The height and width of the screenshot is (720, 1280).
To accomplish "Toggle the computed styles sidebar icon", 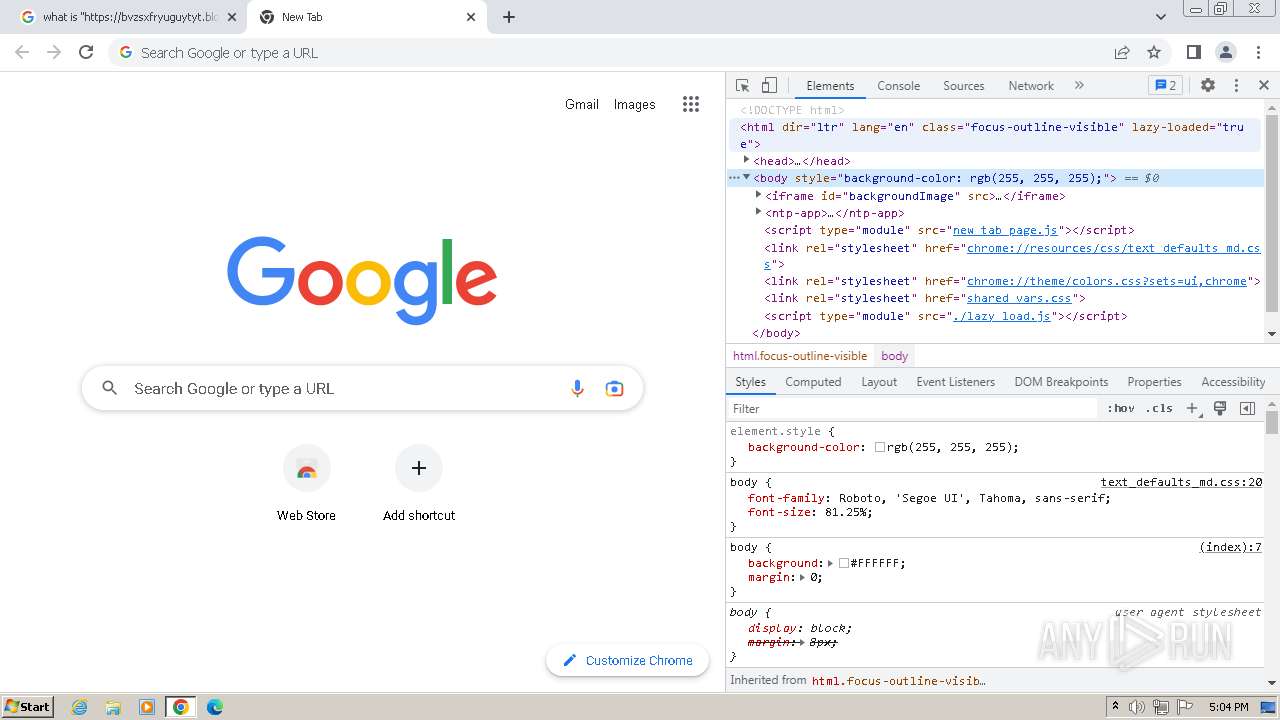I will pyautogui.click(x=1247, y=408).
